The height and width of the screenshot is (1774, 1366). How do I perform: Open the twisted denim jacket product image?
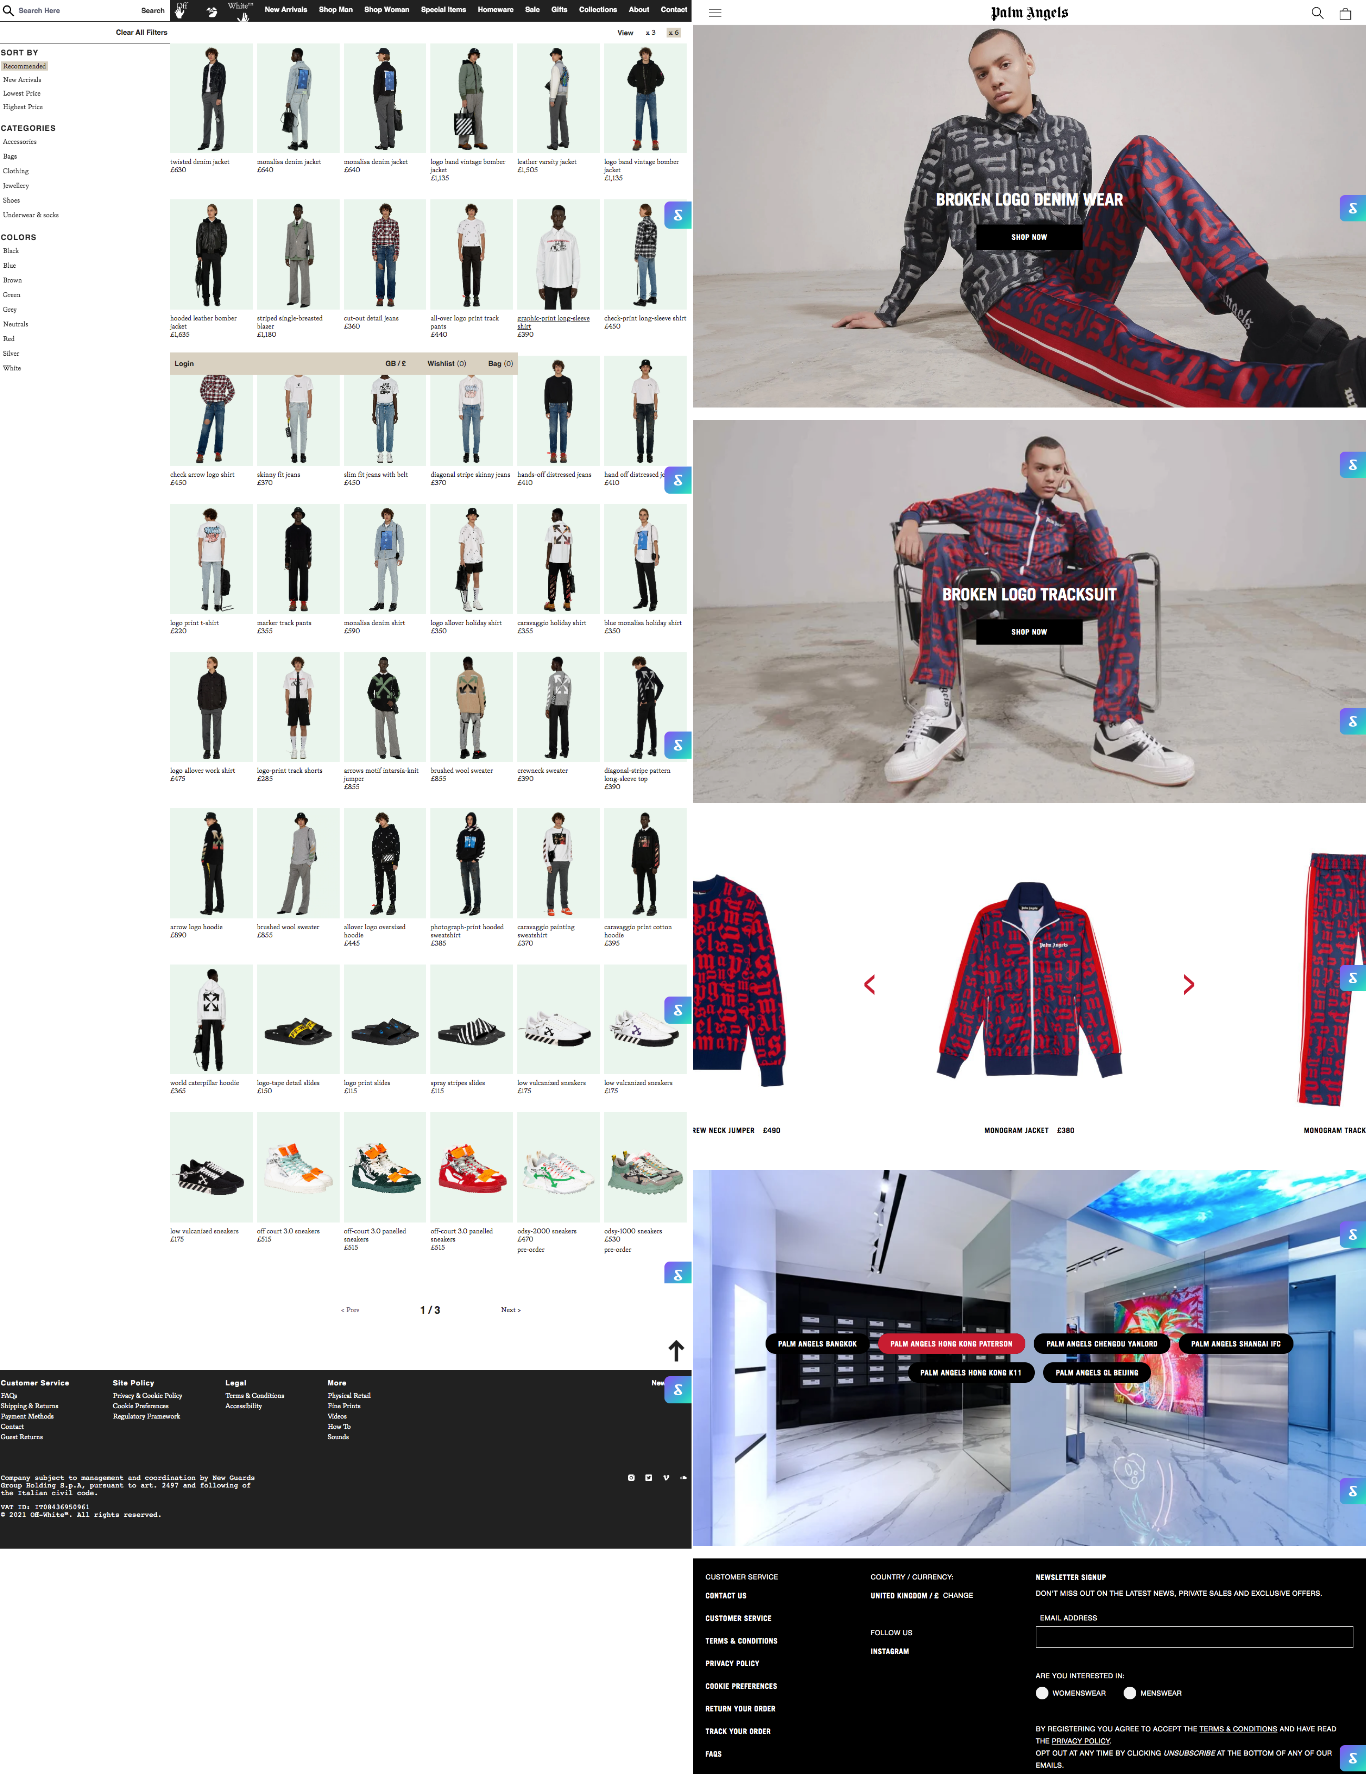(x=211, y=98)
